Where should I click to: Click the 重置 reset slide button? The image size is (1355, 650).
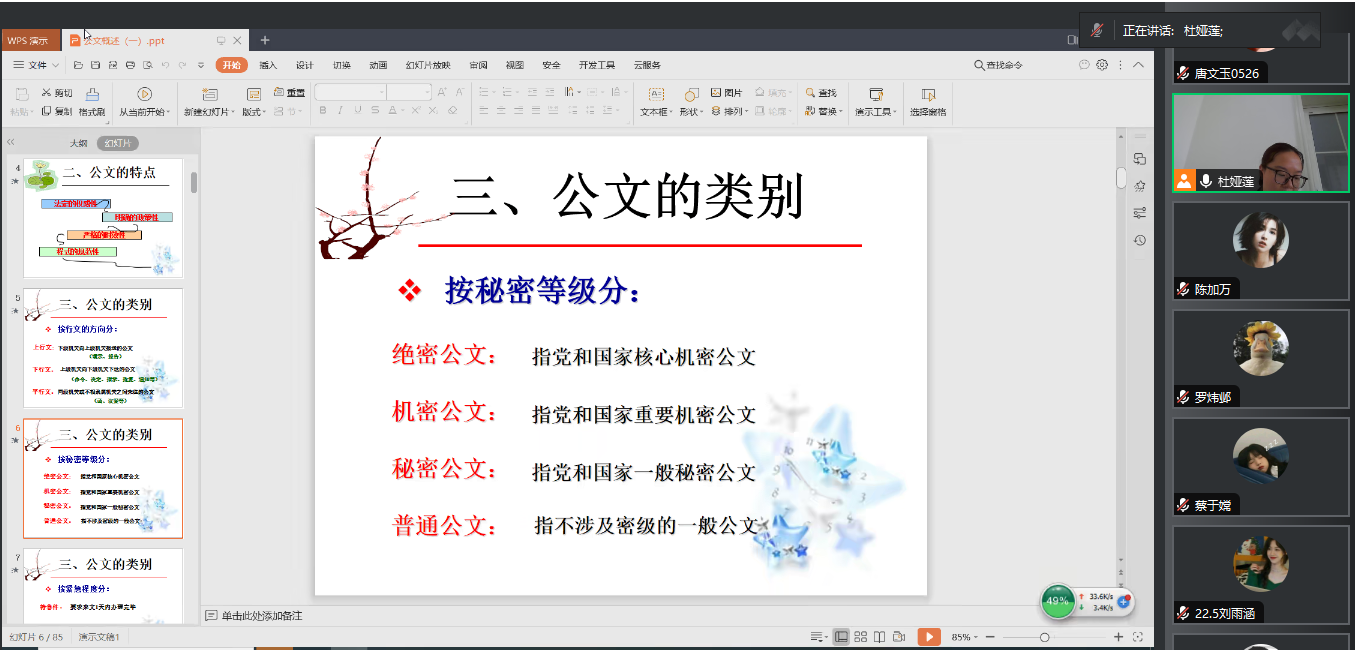[x=289, y=93]
